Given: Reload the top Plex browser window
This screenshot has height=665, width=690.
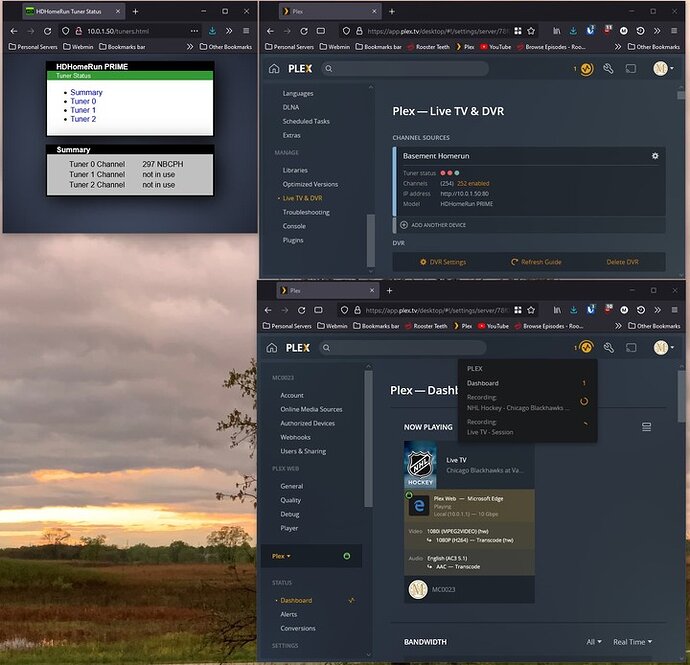Looking at the screenshot, I should pos(304,31).
